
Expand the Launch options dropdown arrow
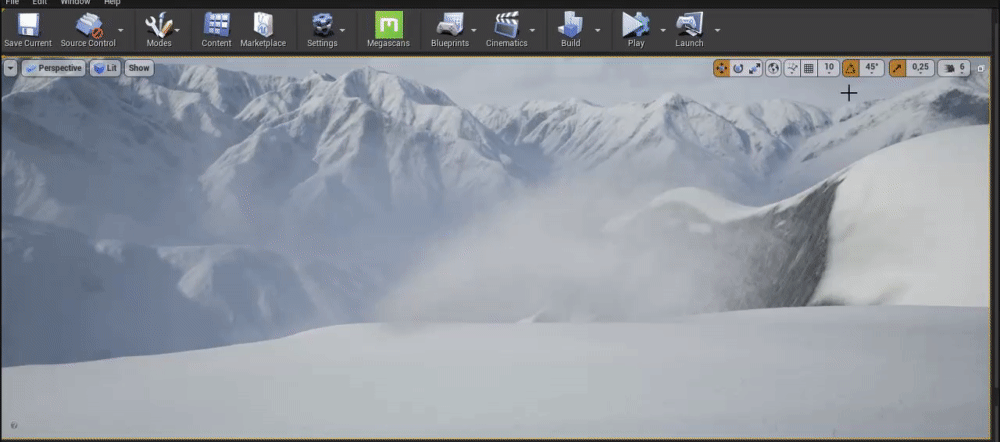[x=717, y=30]
